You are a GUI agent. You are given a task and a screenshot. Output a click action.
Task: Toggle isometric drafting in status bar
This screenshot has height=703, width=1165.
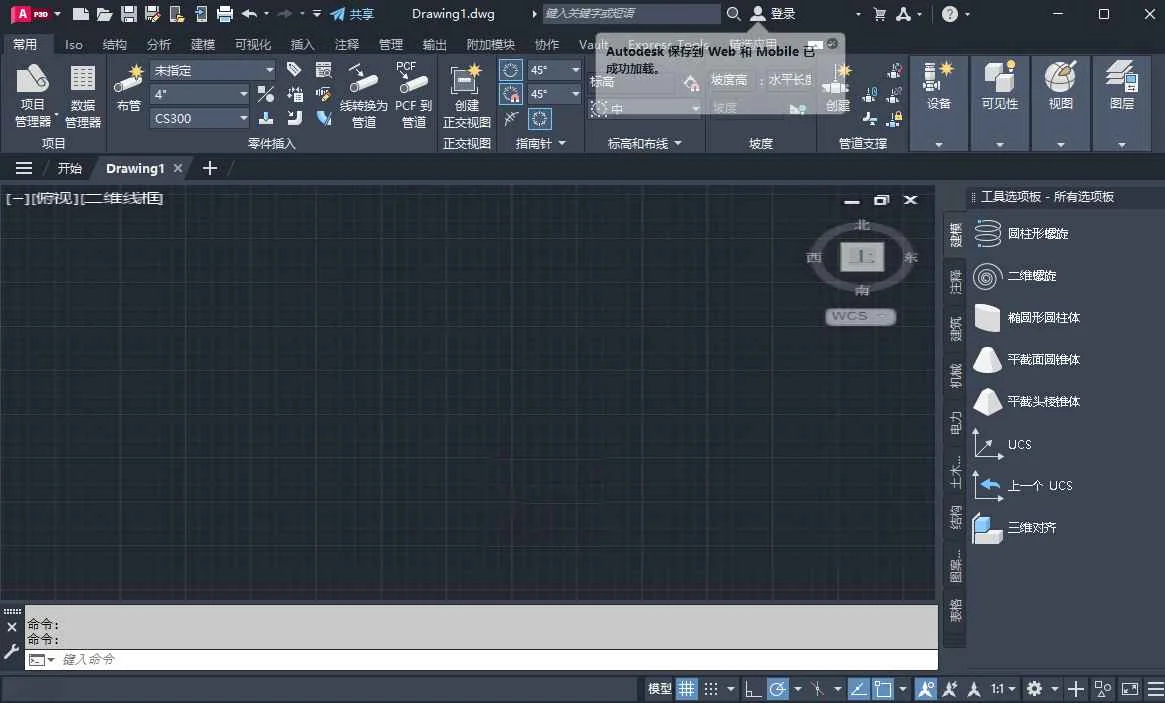[x=817, y=689]
